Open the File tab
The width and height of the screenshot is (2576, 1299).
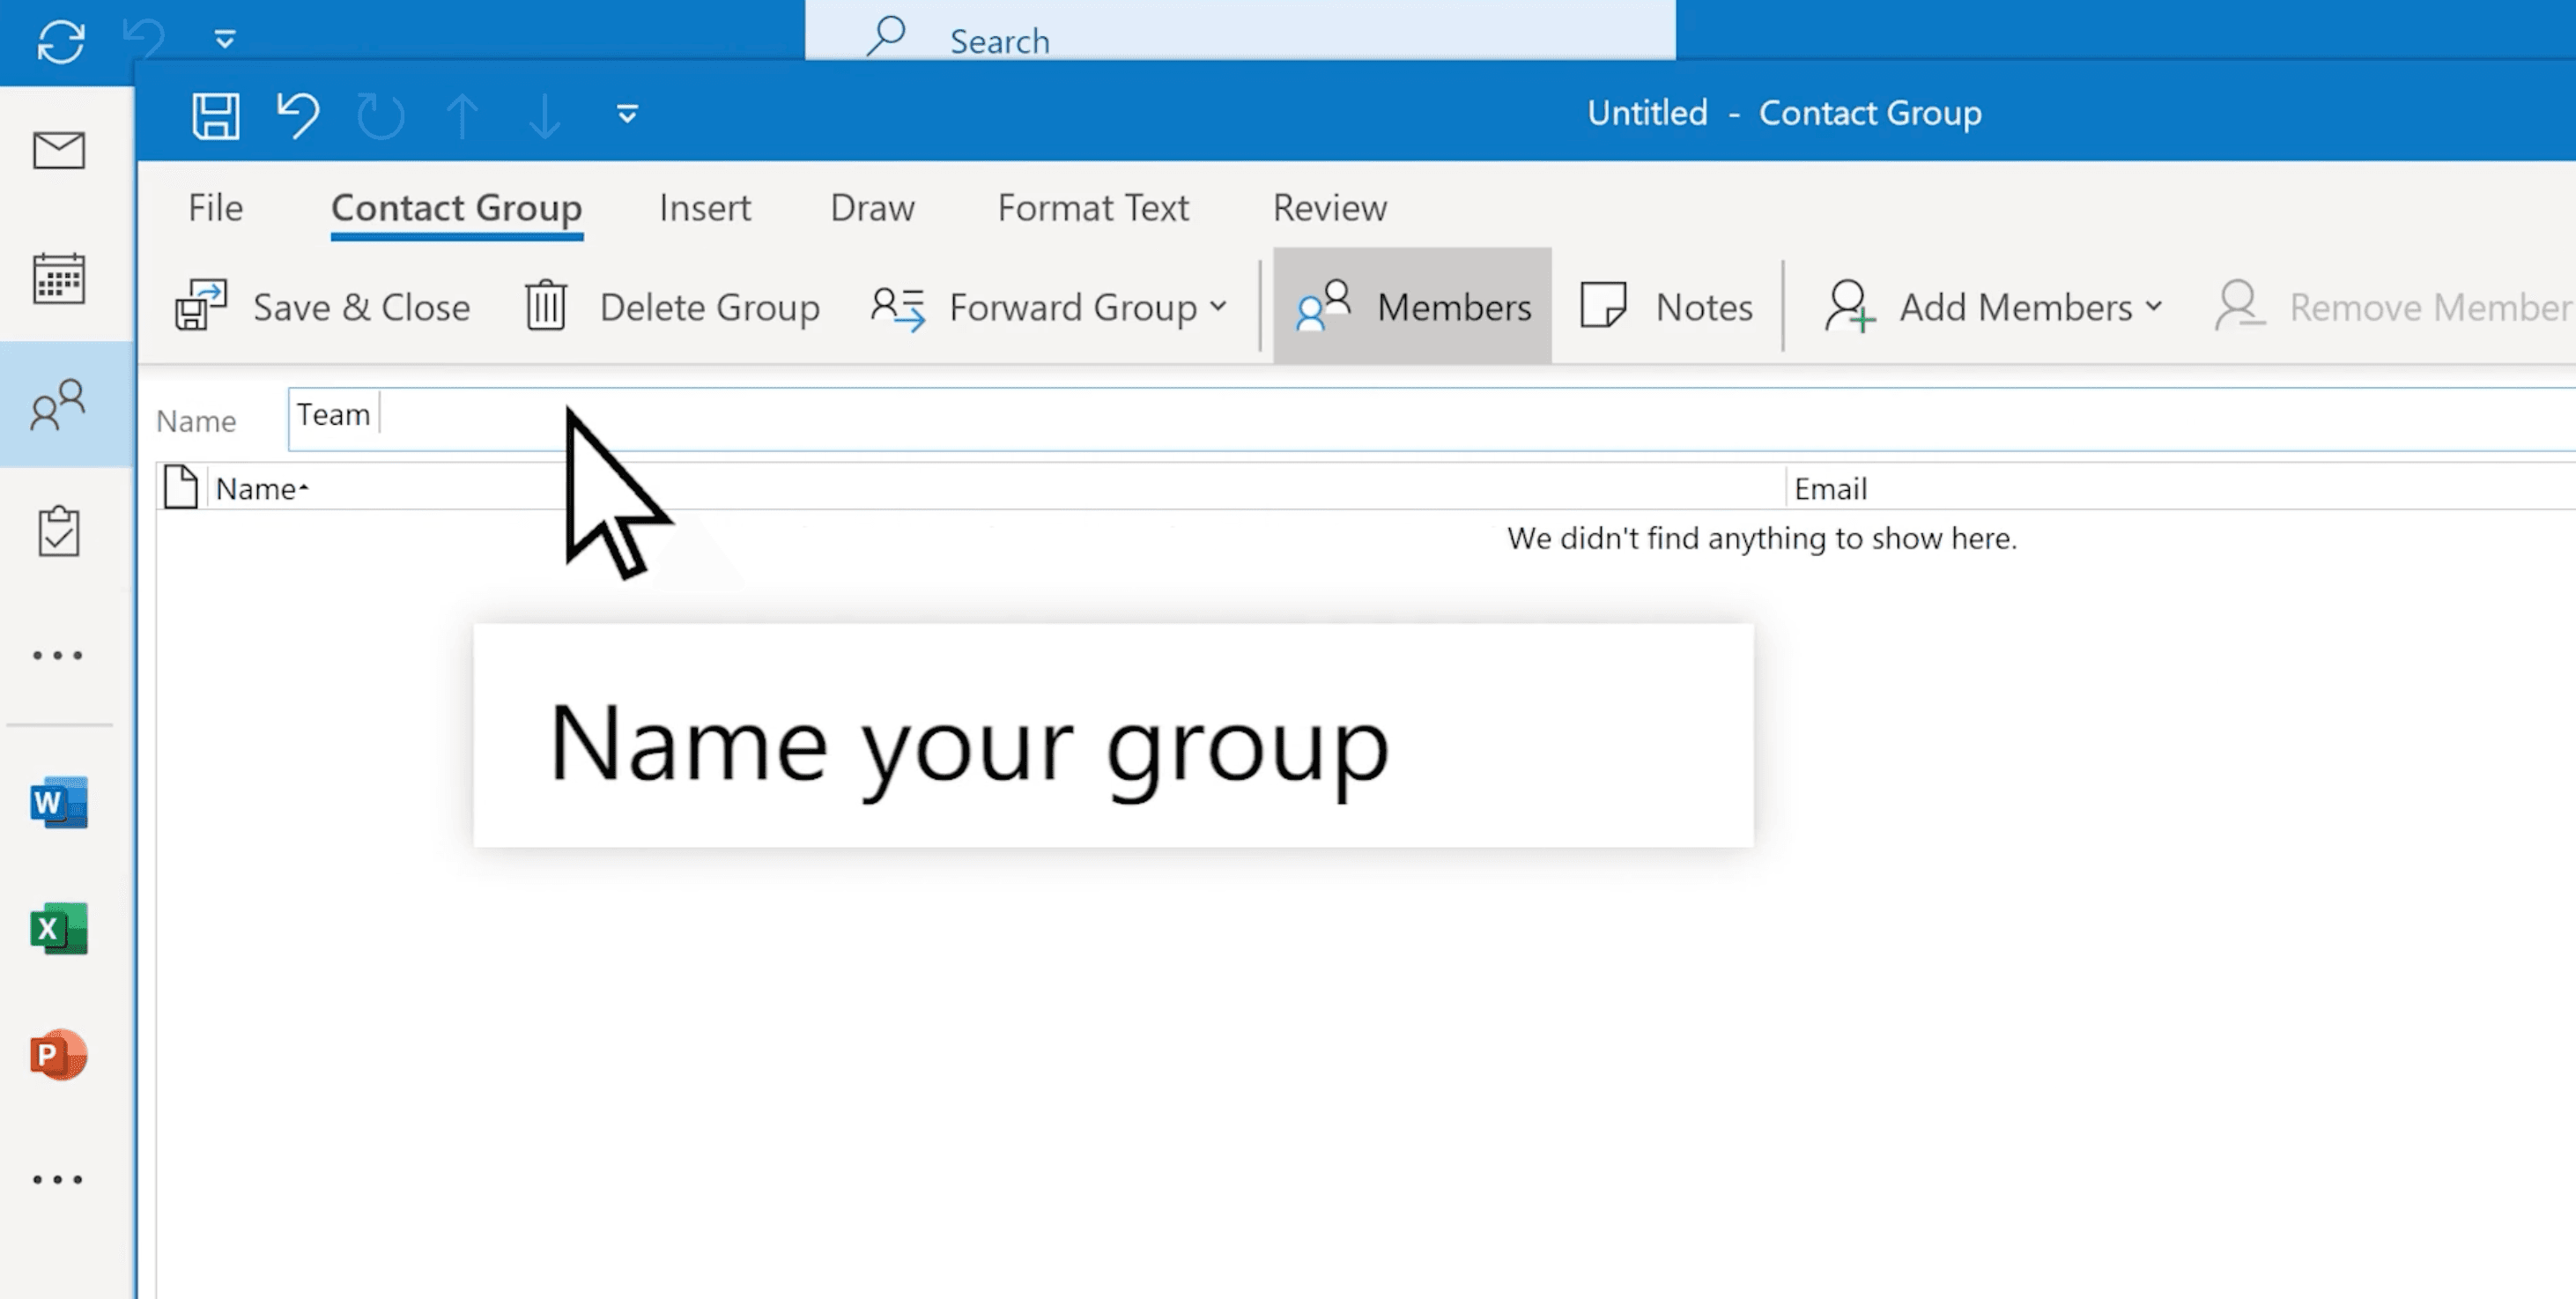(x=215, y=208)
